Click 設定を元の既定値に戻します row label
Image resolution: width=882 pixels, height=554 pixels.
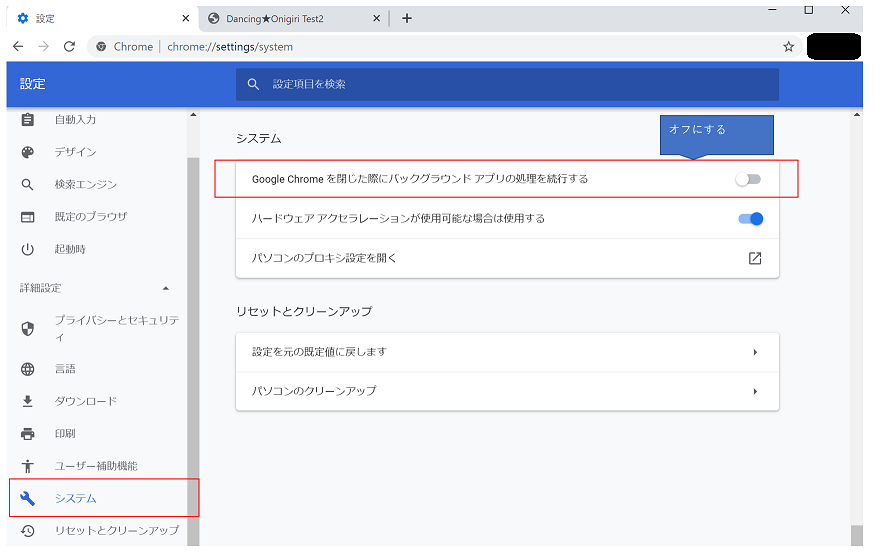pyautogui.click(x=320, y=352)
